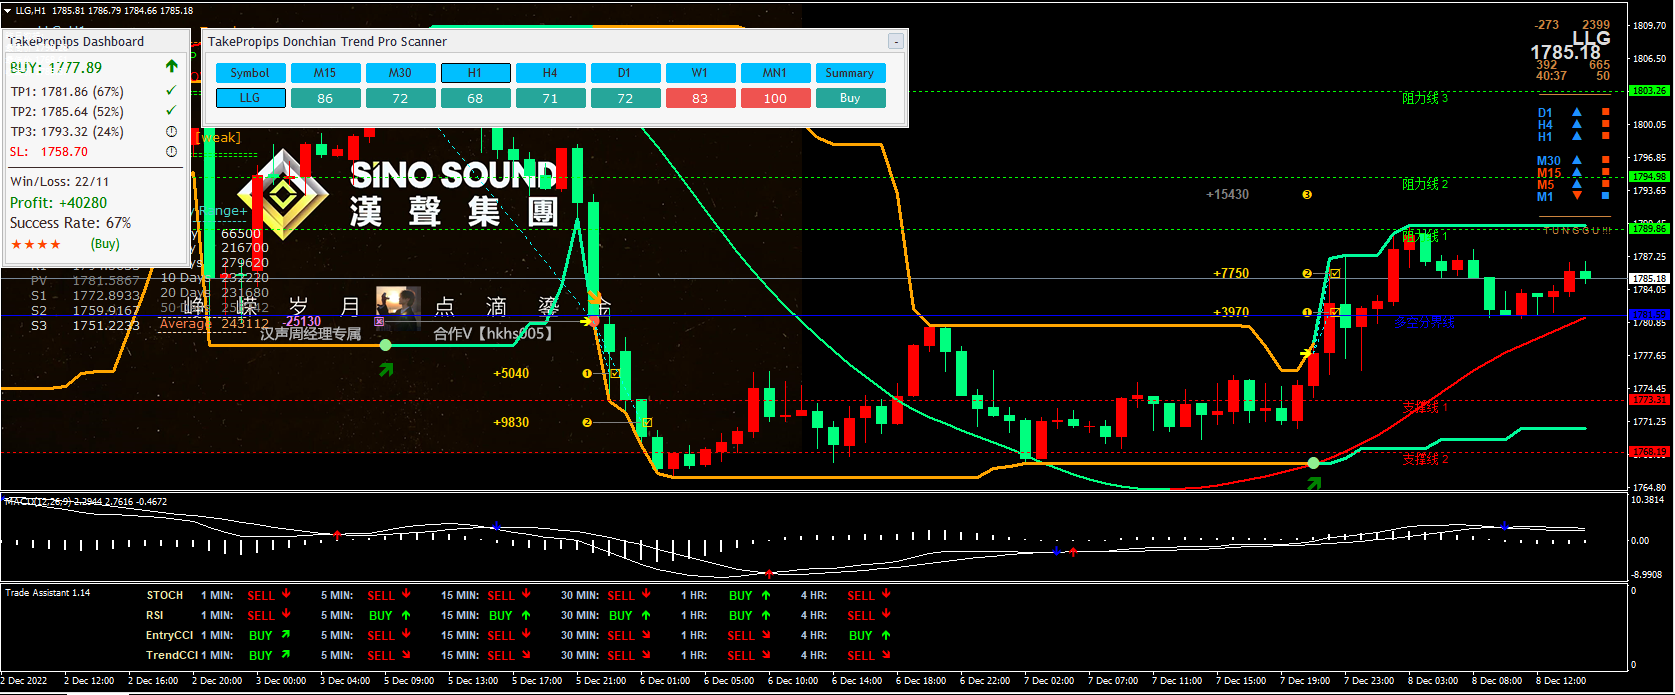Click the 72 score under M30
Screen dimensions: 1675x695
400,98
